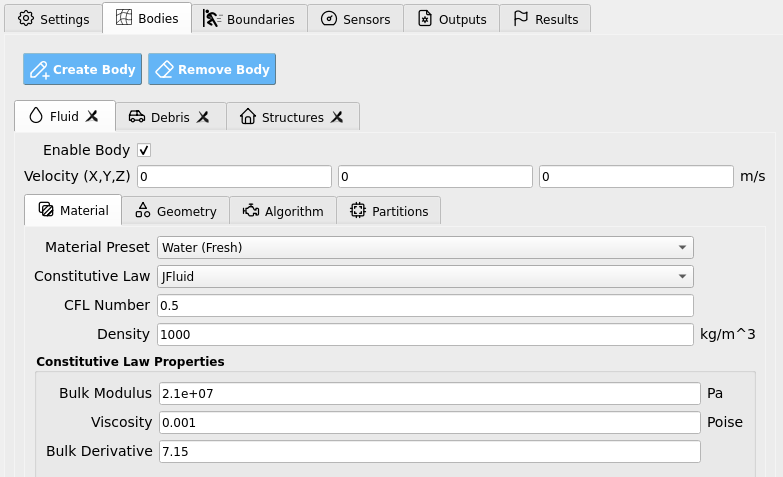783x477 pixels.
Task: Expand the Constitutive Law dropdown
Action: [x=425, y=277]
